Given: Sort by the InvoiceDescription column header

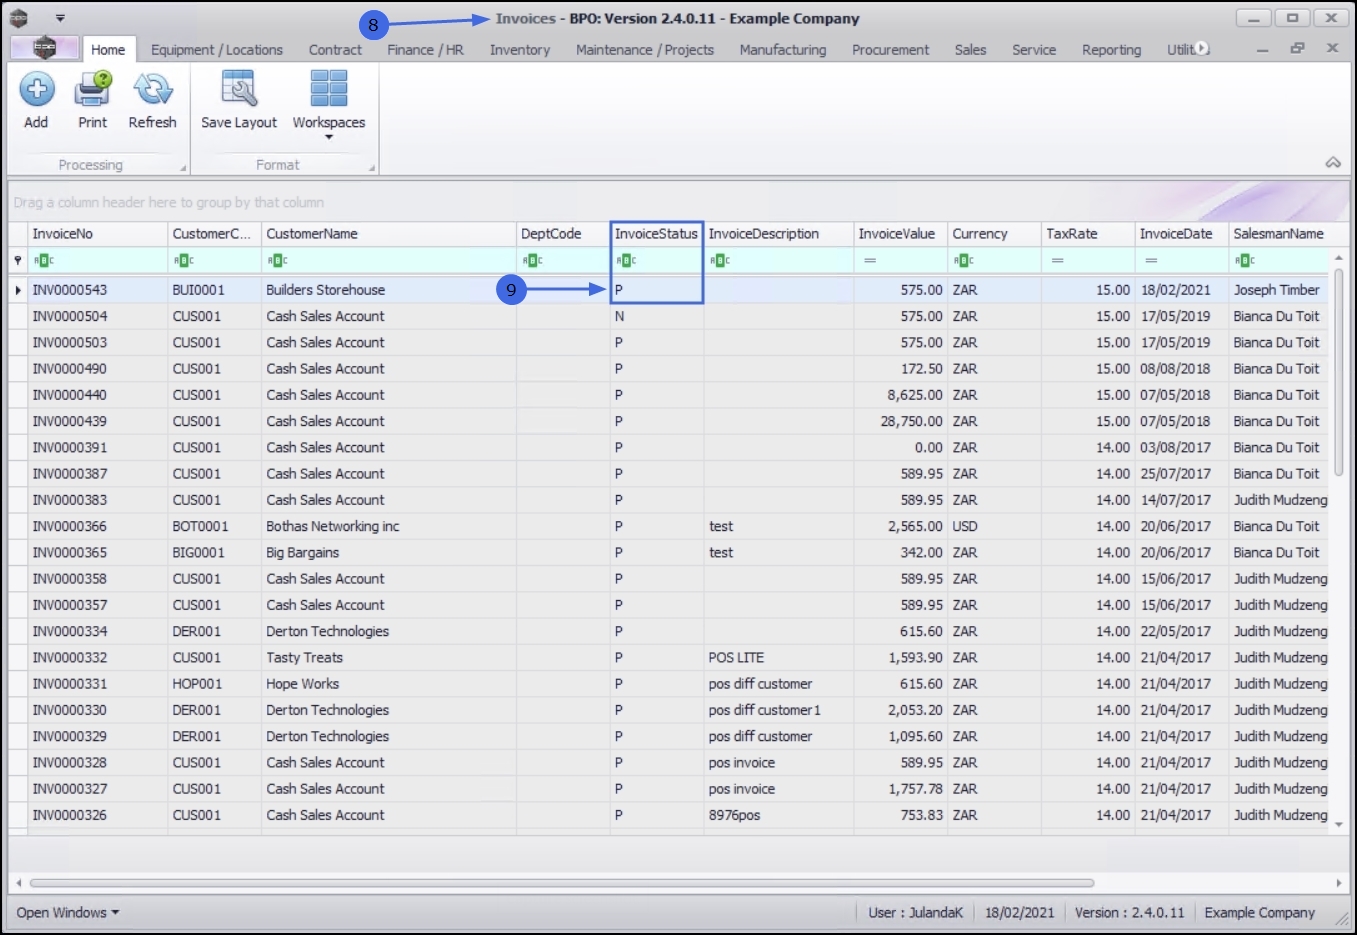Looking at the screenshot, I should [x=779, y=234].
